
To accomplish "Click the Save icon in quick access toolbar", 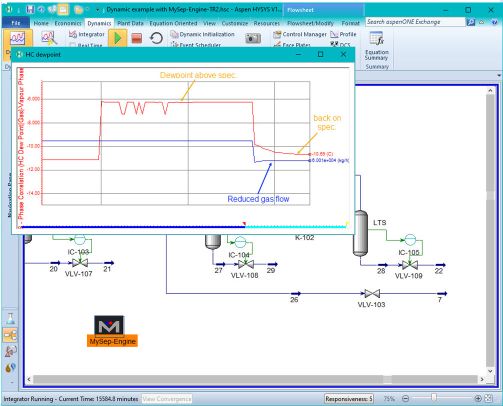I will (30, 9).
